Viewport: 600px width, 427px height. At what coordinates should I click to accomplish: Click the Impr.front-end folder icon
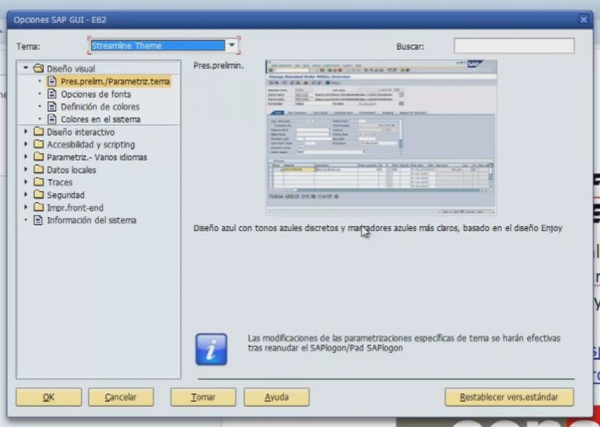tap(38, 207)
